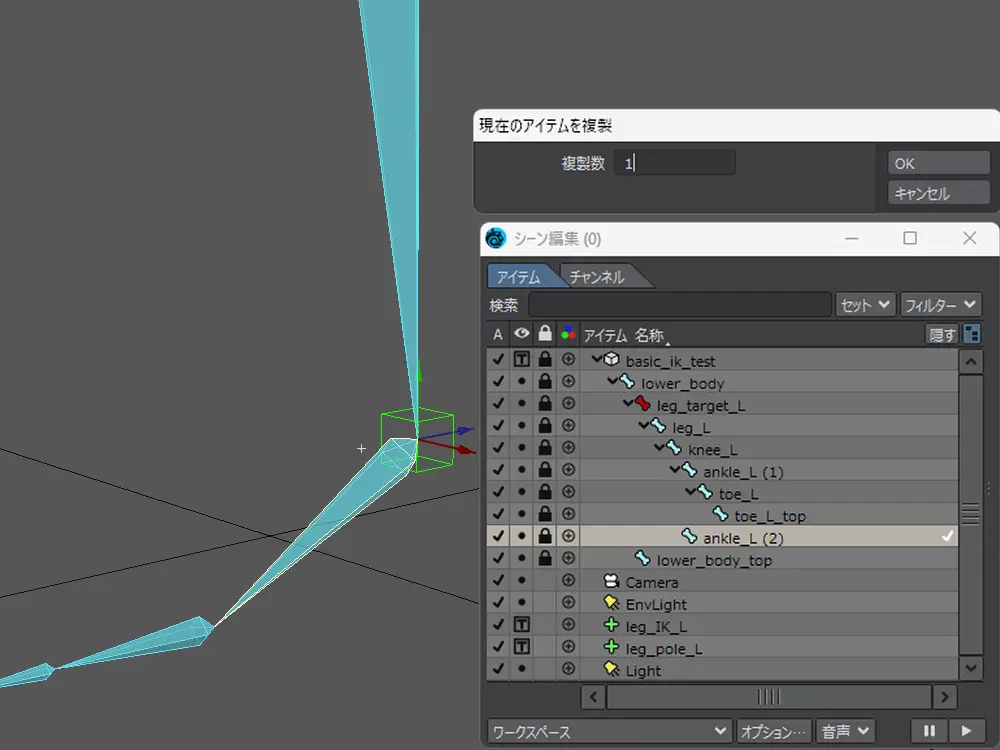Select the アイテム tab
The height and width of the screenshot is (750, 1000).
[519, 277]
